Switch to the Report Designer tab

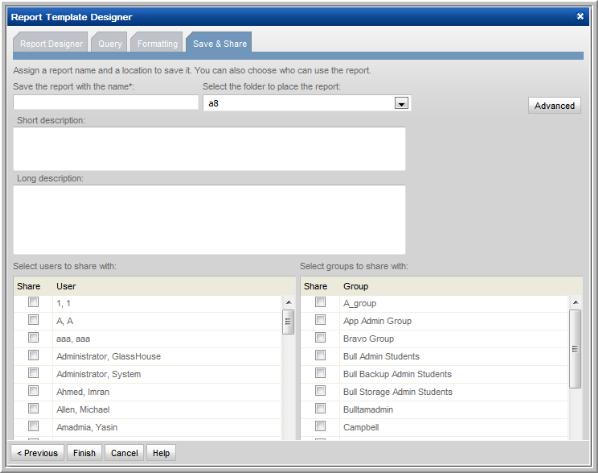(x=51, y=42)
